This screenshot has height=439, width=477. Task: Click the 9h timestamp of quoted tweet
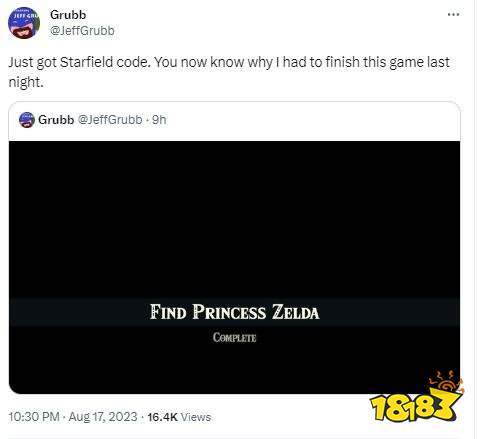159,120
